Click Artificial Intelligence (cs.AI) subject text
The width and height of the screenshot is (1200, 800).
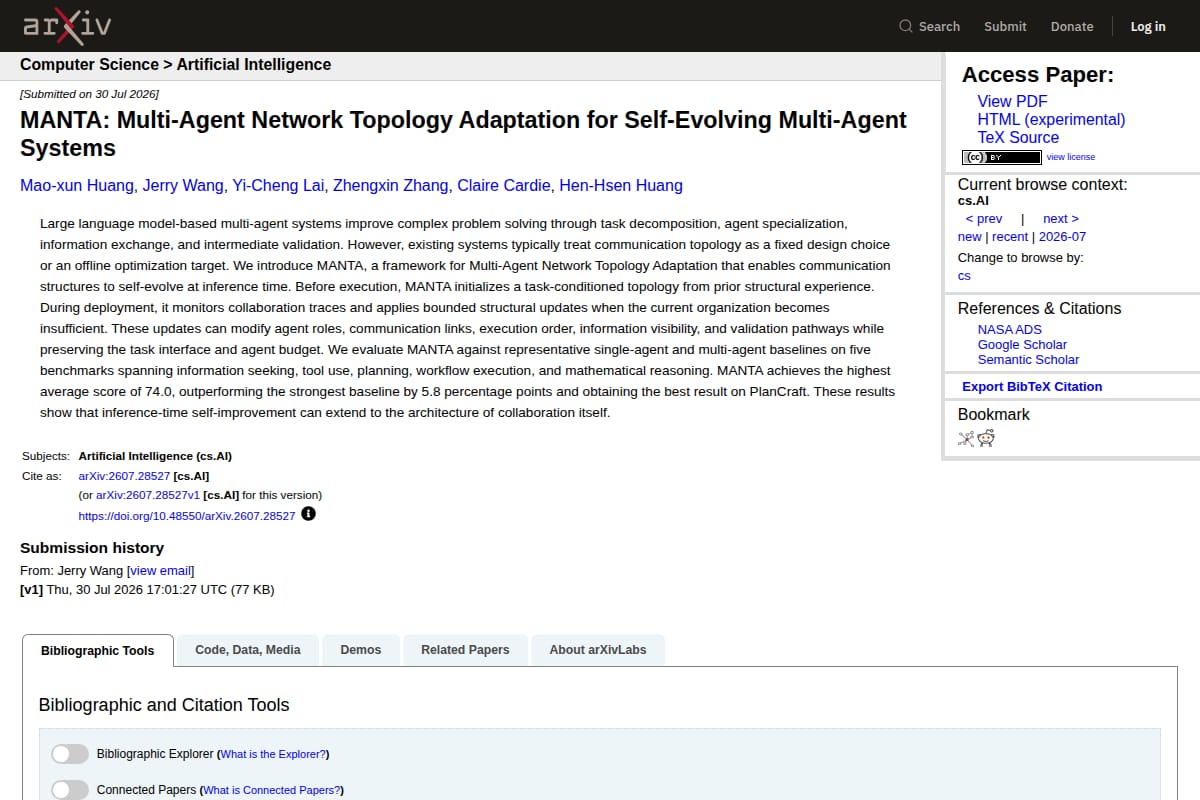coord(155,456)
